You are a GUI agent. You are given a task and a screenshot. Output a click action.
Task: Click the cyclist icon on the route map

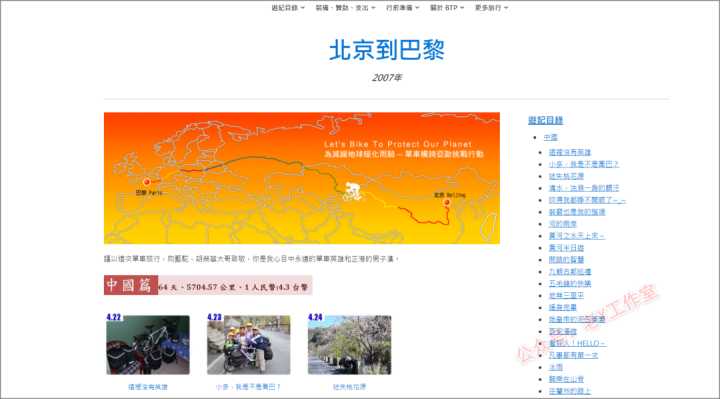pos(353,191)
